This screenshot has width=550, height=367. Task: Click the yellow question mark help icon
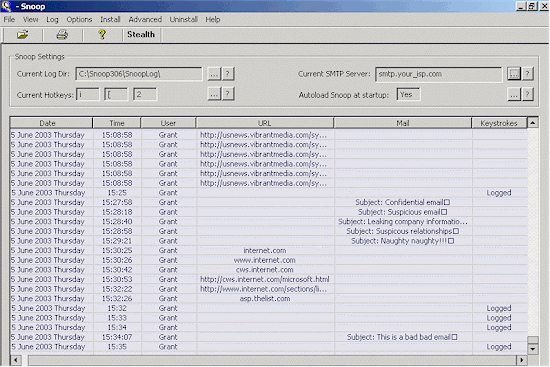(x=102, y=34)
